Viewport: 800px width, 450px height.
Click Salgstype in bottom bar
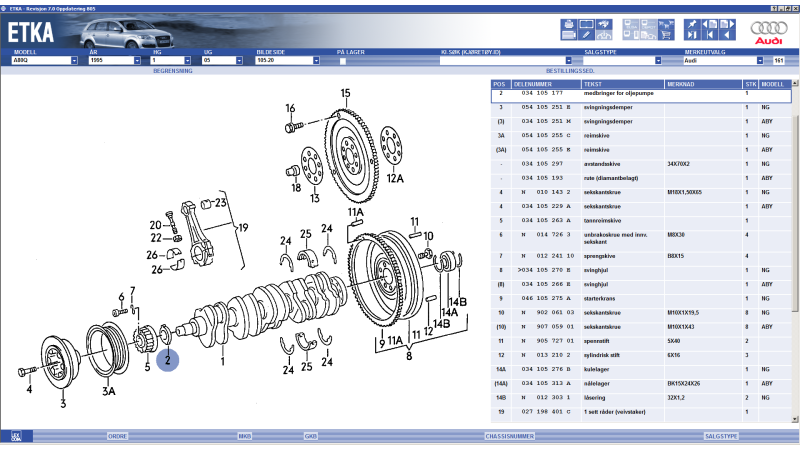tap(722, 436)
